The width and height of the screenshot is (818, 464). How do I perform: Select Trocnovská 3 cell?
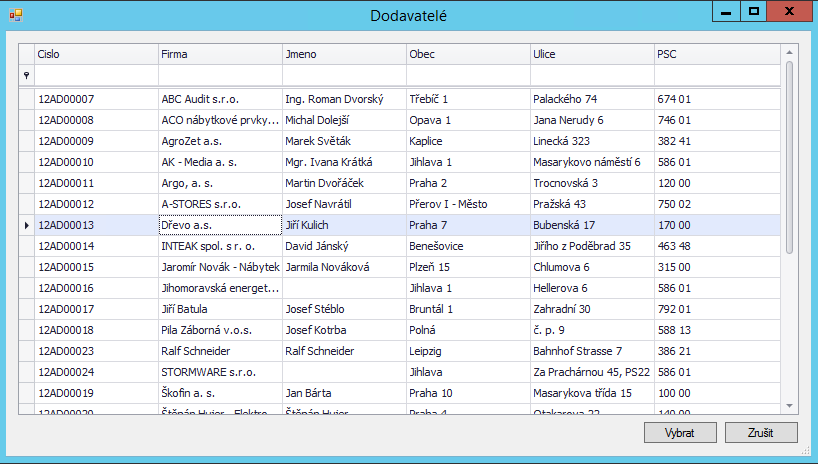593,183
